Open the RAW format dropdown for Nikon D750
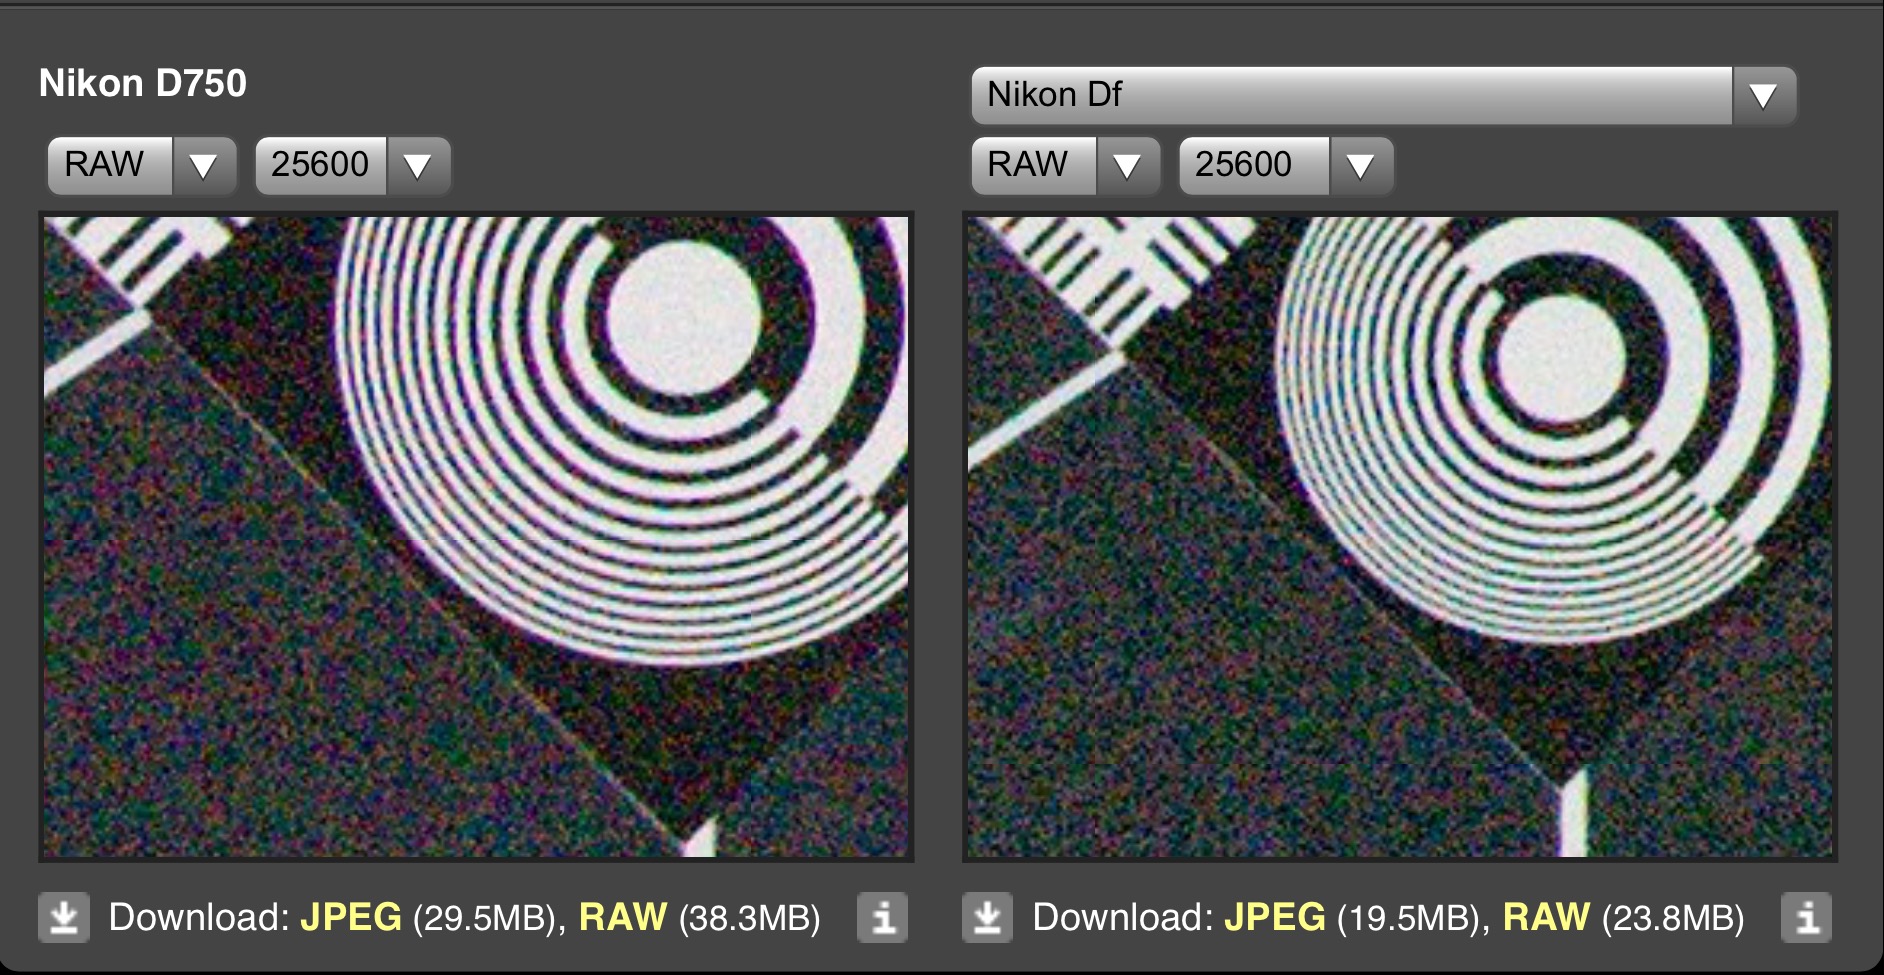1884x975 pixels. (141, 165)
